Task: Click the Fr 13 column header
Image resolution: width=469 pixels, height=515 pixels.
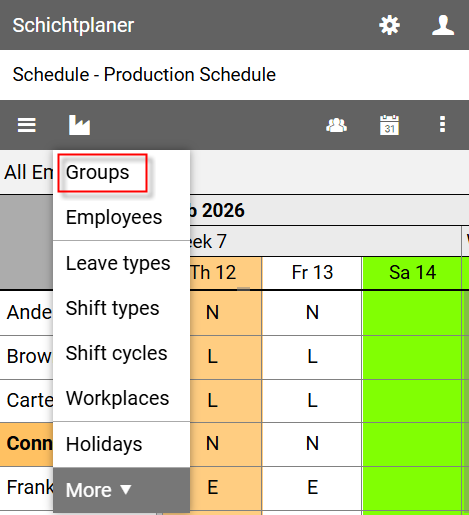Action: [x=312, y=273]
